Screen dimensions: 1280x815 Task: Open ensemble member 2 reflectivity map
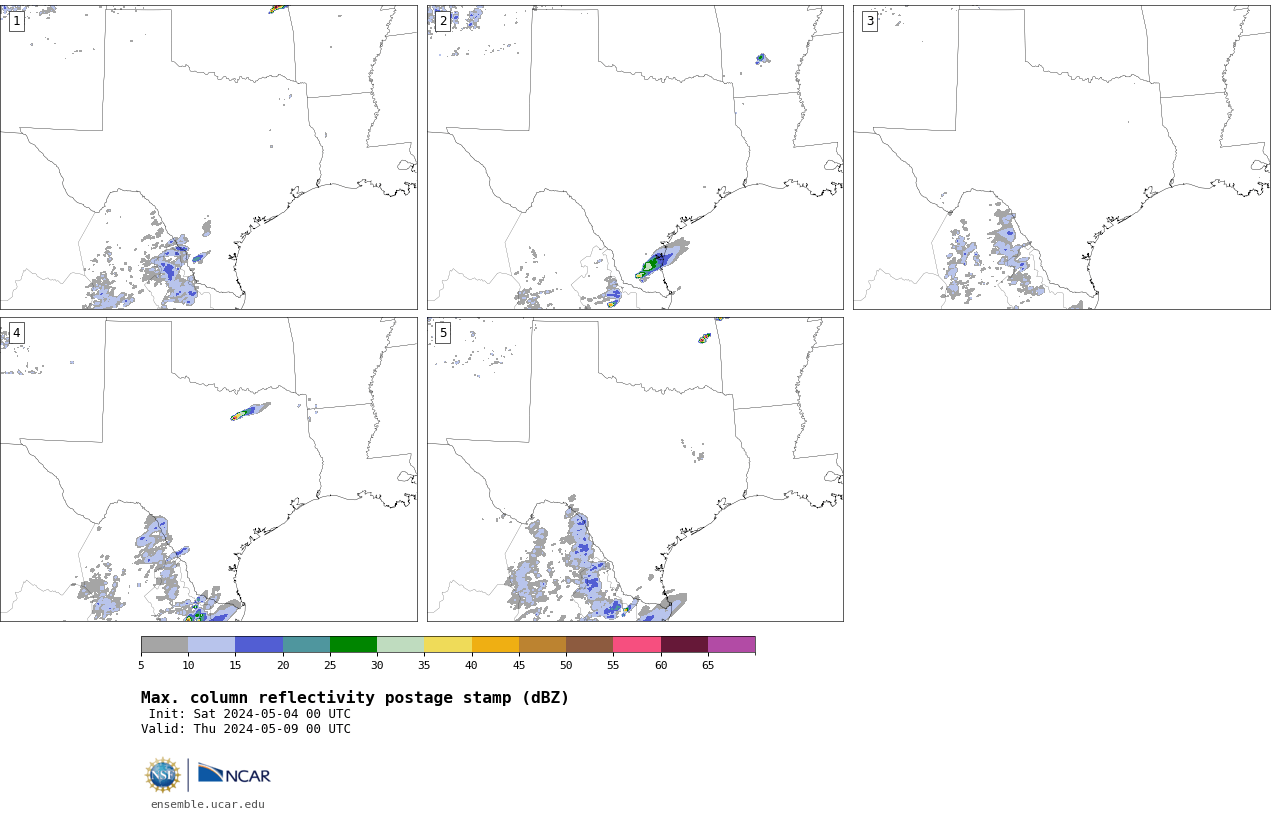click(635, 157)
